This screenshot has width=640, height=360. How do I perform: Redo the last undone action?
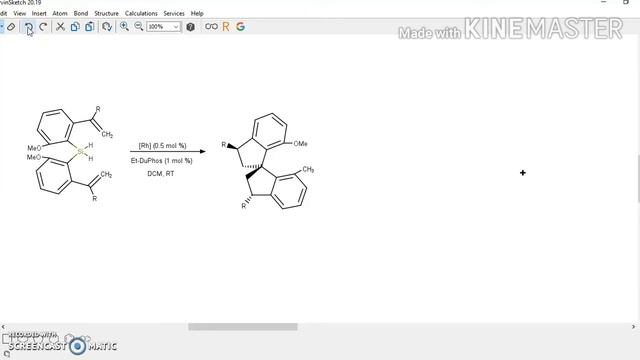(x=43, y=27)
